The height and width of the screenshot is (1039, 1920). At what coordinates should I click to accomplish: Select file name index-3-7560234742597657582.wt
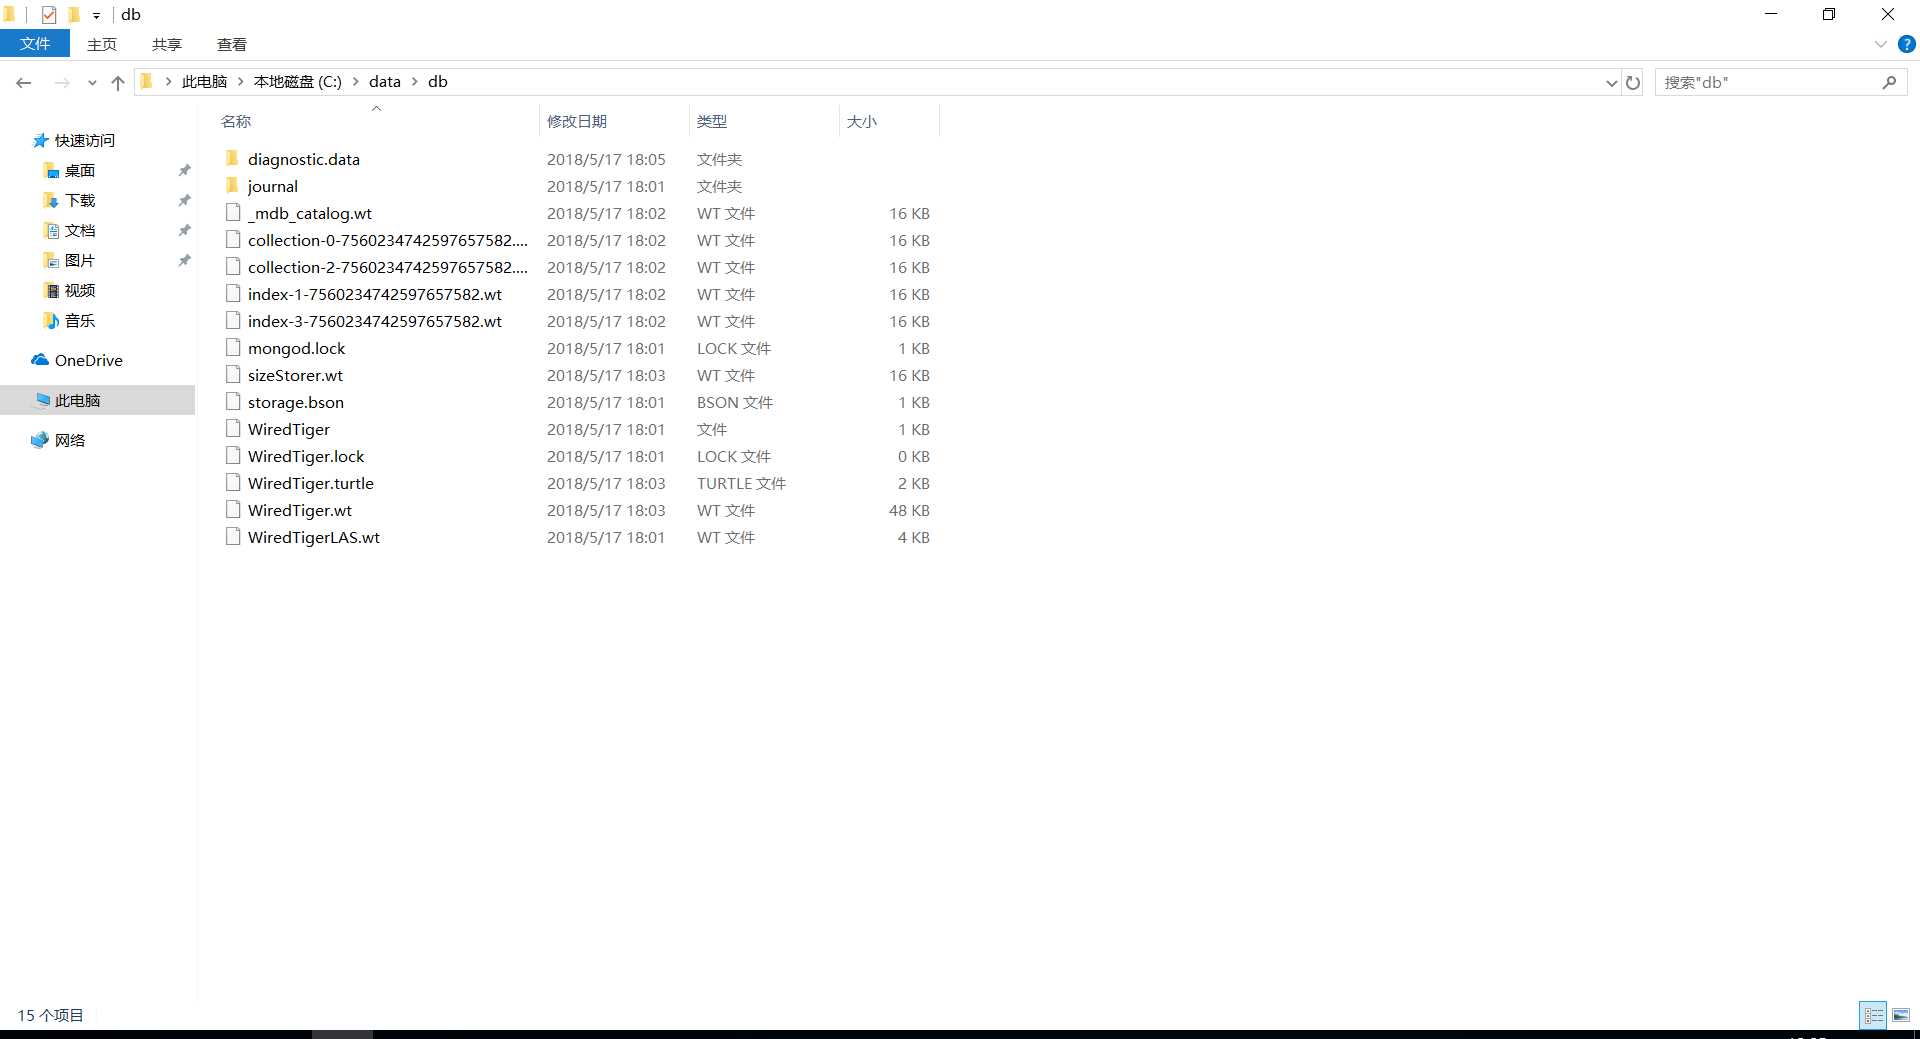pyautogui.click(x=375, y=322)
